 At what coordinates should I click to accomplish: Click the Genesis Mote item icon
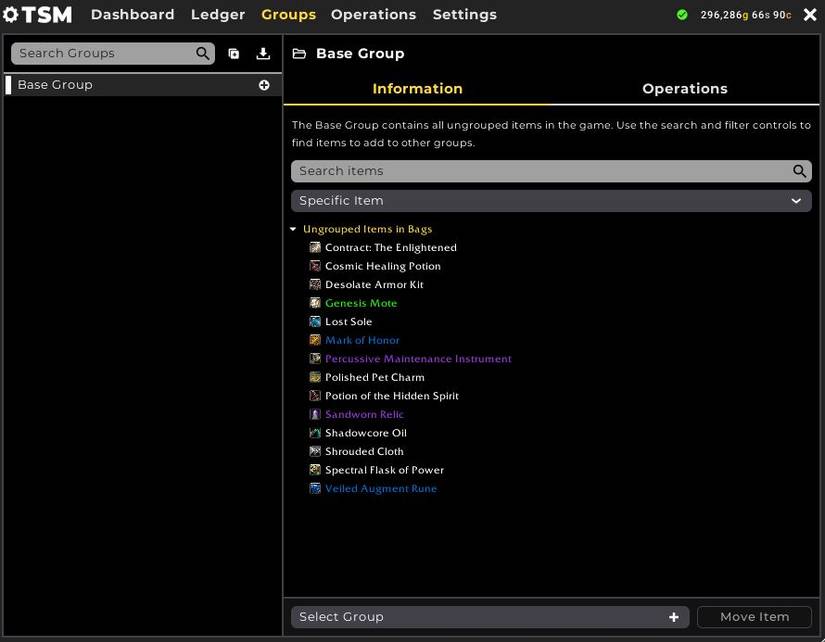pyautogui.click(x=315, y=303)
